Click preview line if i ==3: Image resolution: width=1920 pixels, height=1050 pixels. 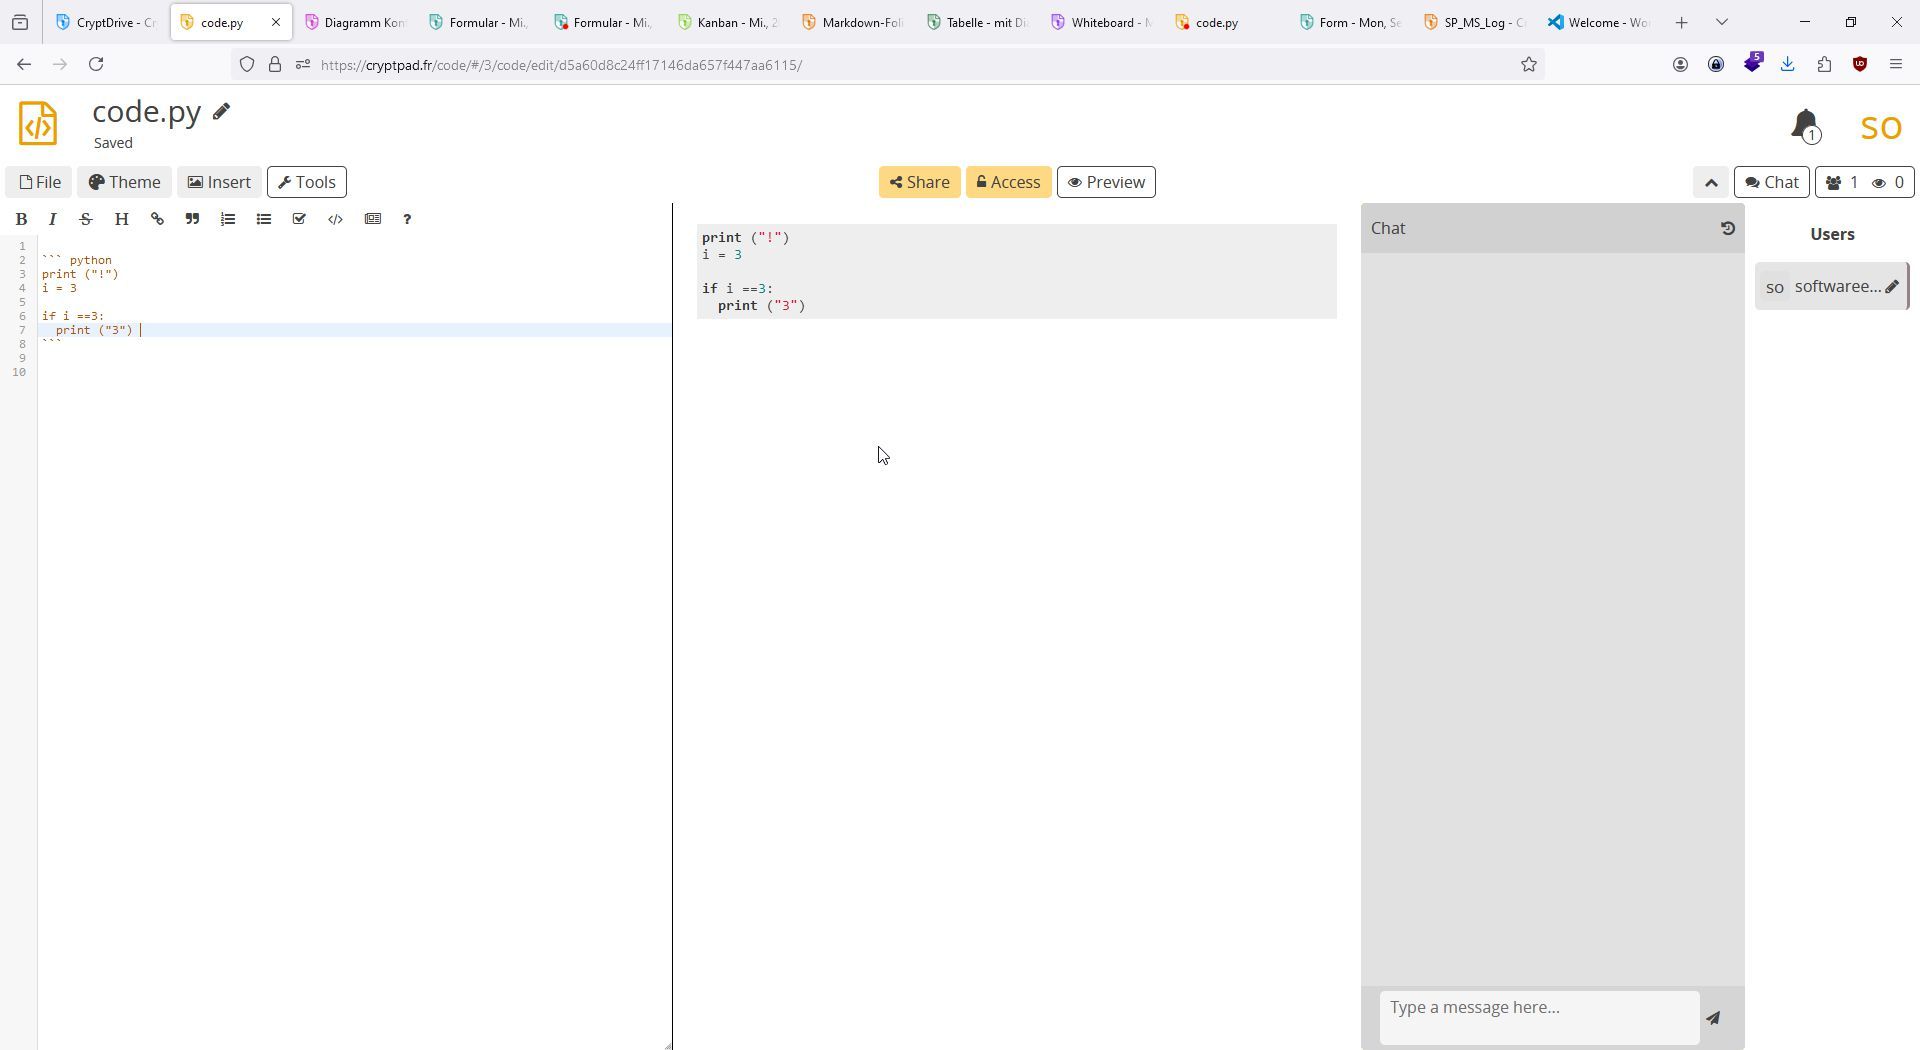737,289
